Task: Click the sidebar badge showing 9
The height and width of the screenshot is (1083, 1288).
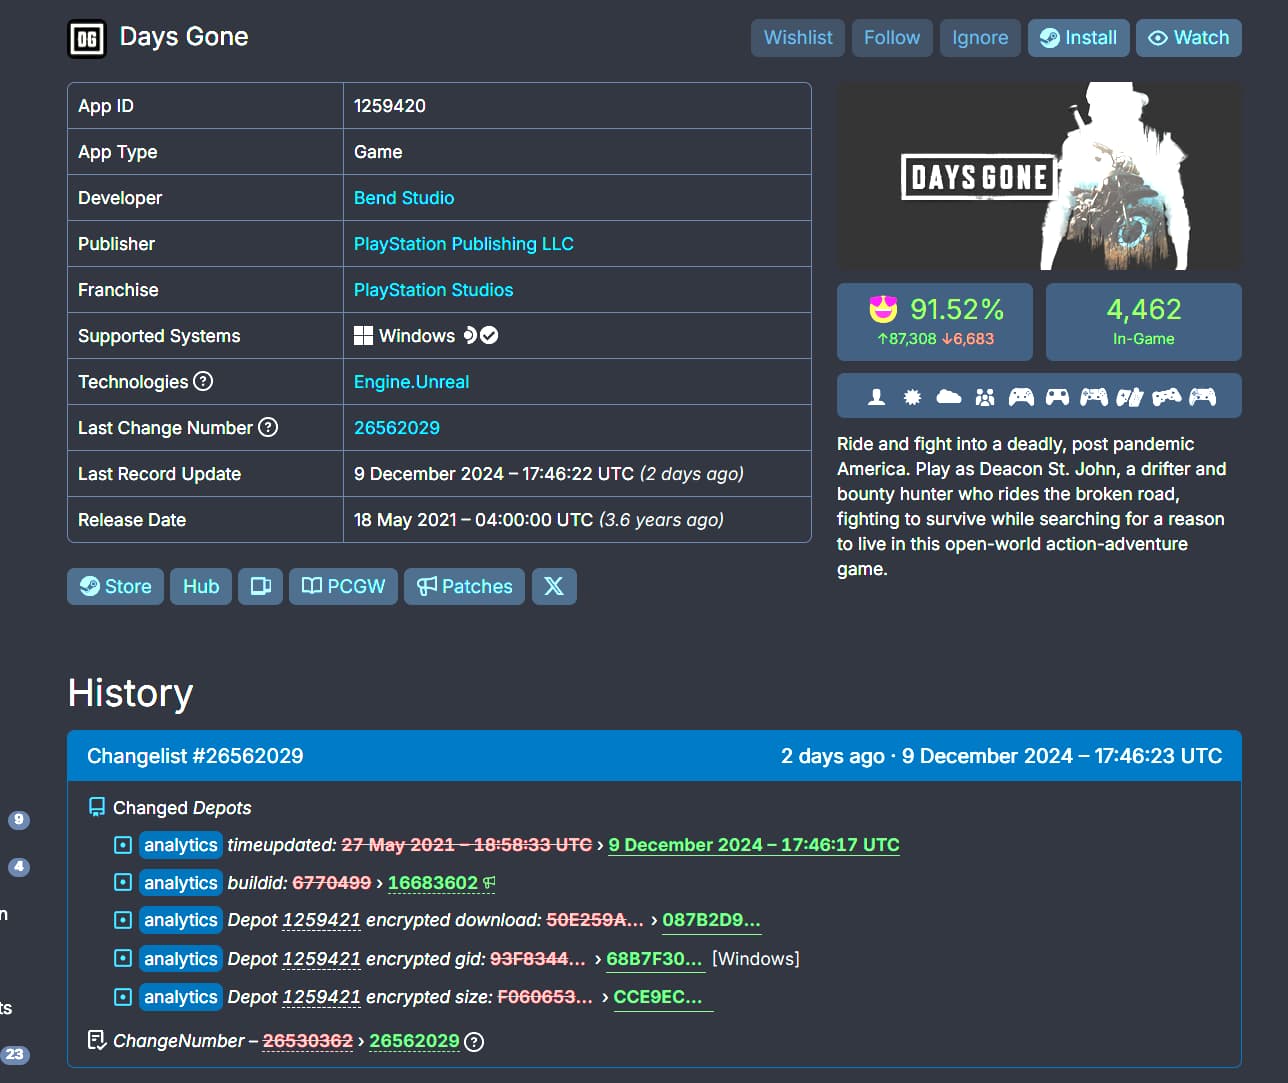Action: (x=19, y=820)
